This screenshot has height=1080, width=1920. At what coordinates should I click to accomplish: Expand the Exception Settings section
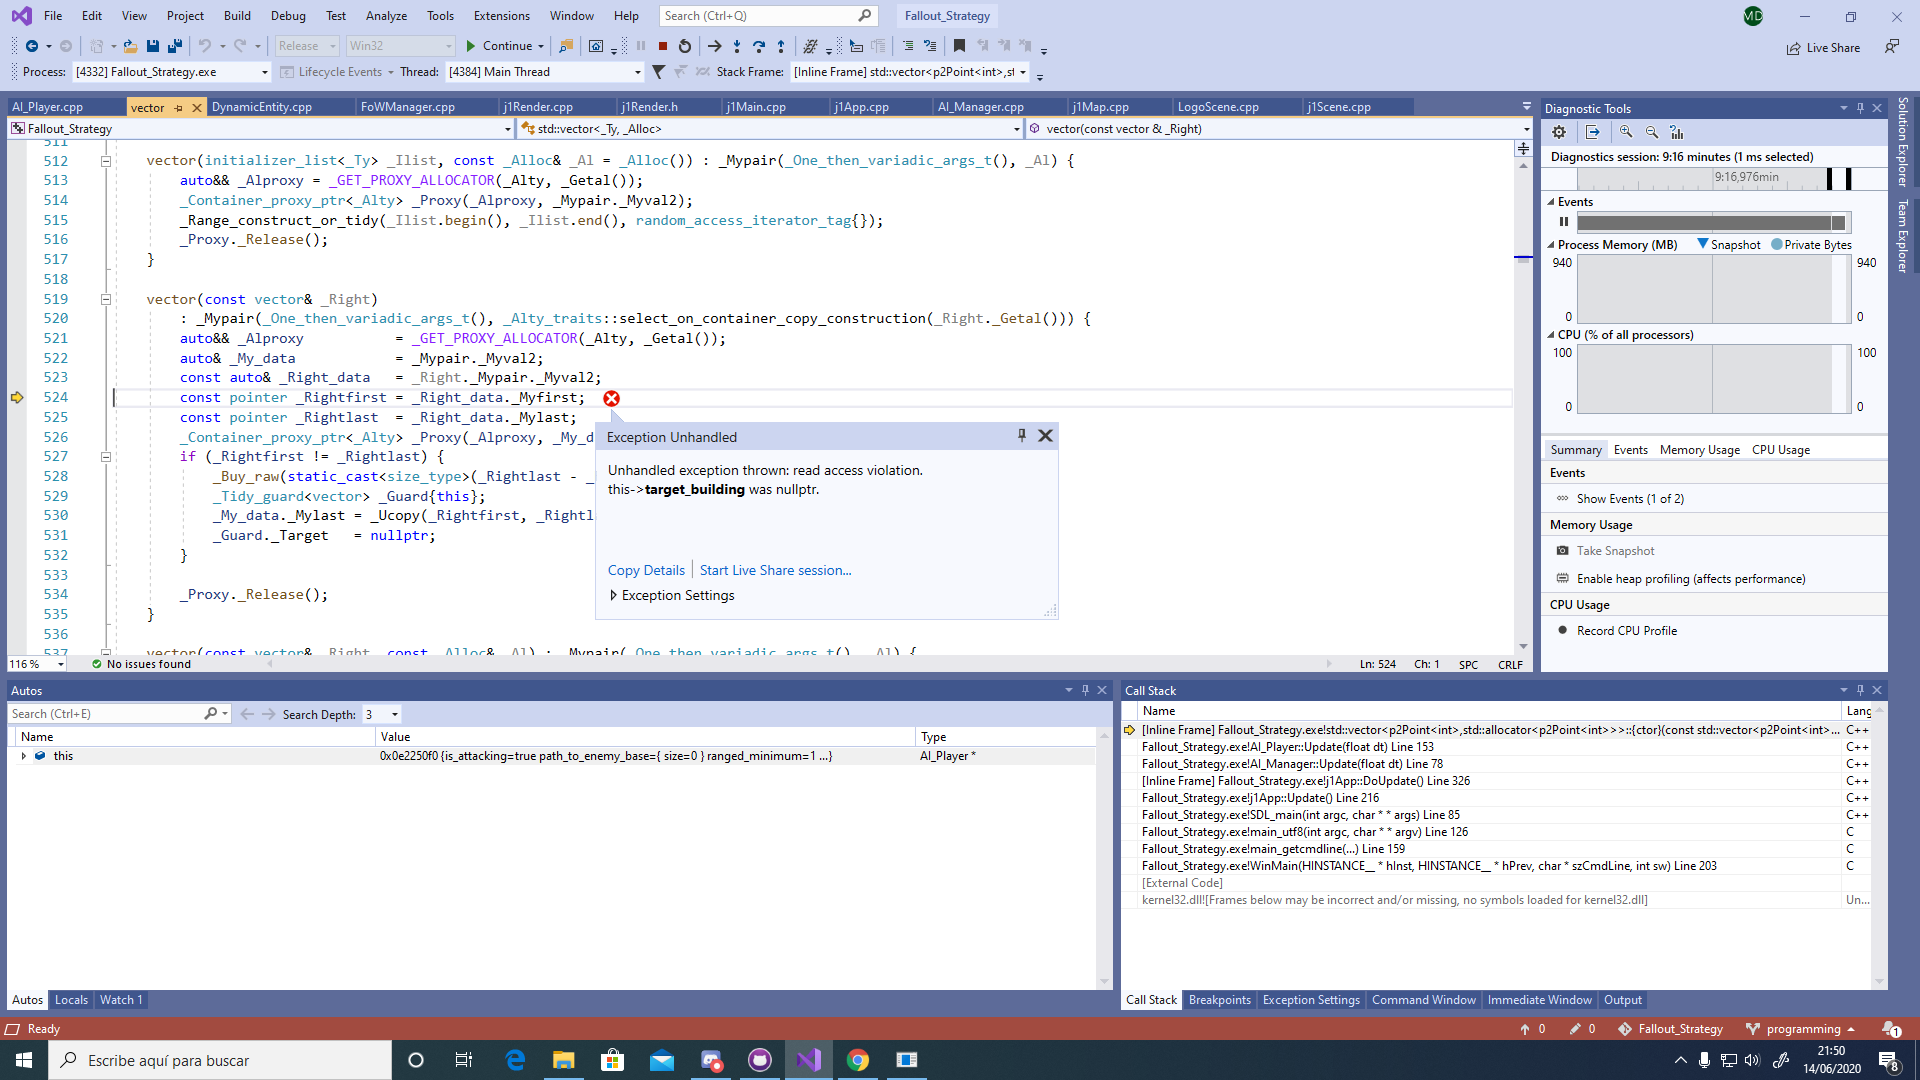pos(614,595)
